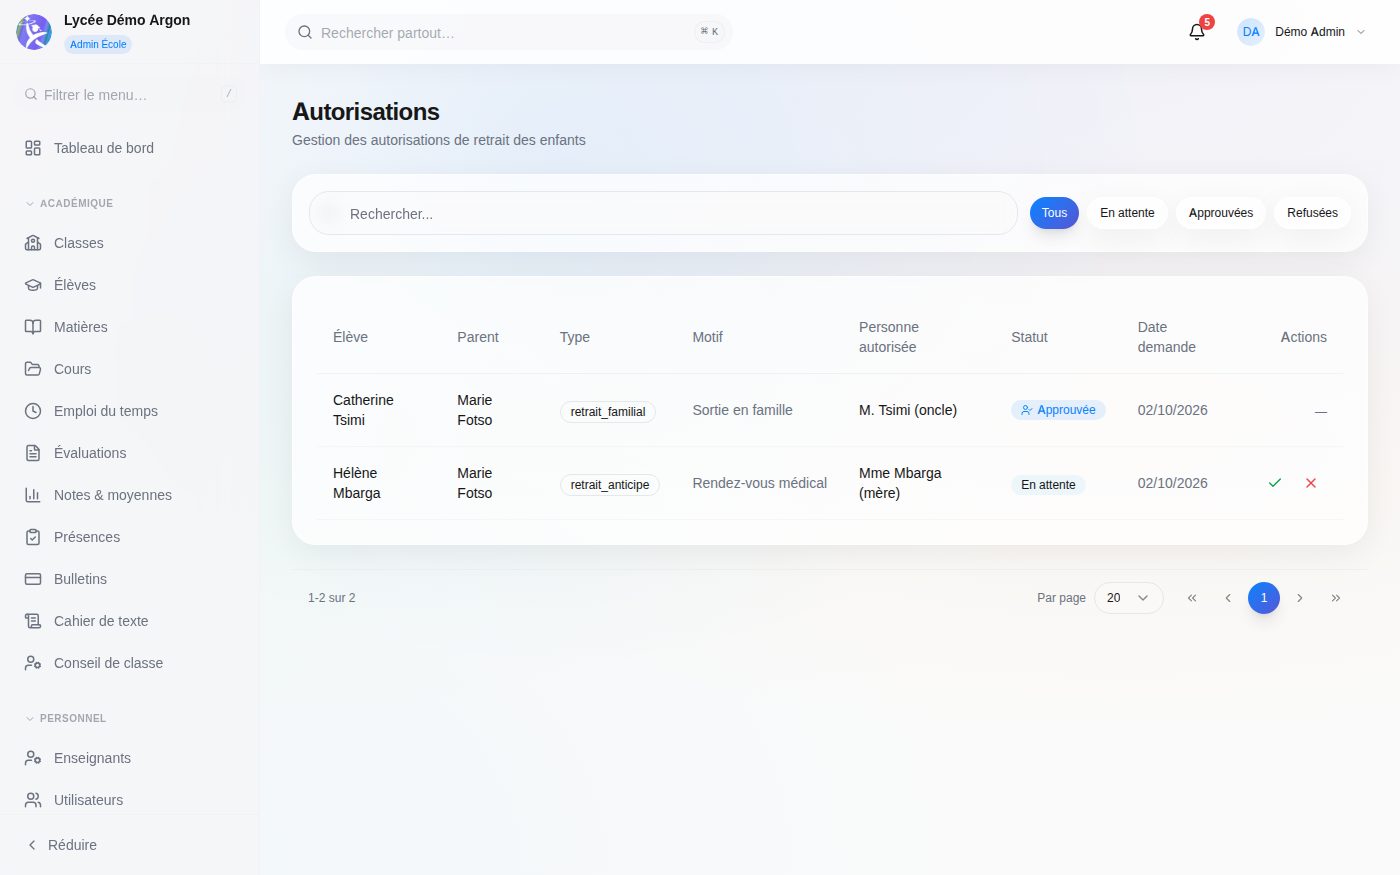This screenshot has width=1400, height=875.
Task: Open Emploi du temps
Action: 130,411
